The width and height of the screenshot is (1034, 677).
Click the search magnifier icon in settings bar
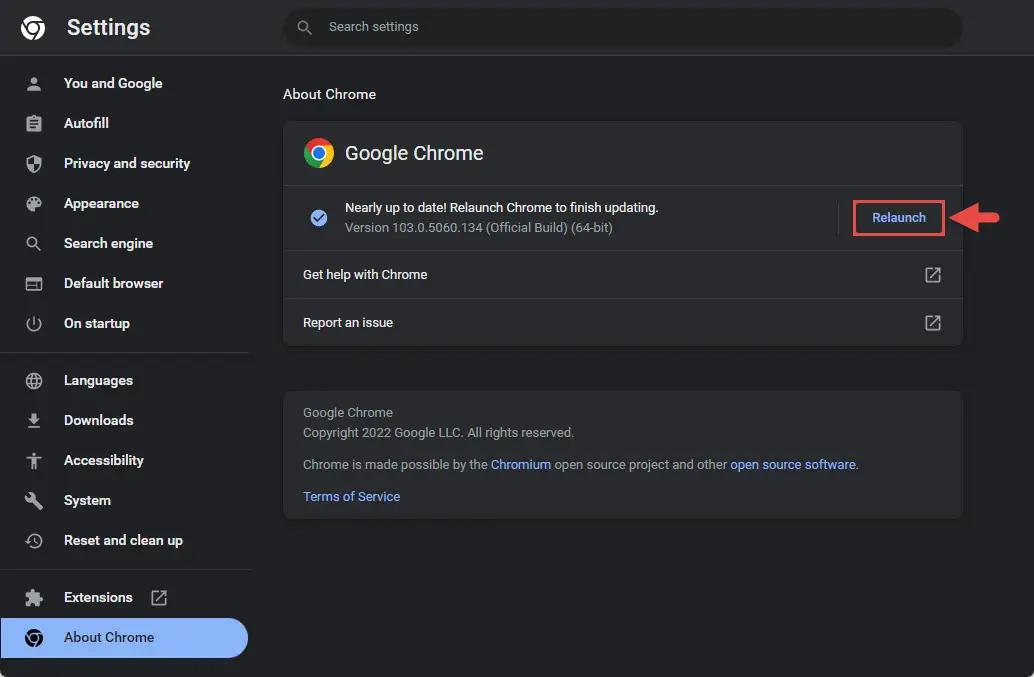(304, 27)
